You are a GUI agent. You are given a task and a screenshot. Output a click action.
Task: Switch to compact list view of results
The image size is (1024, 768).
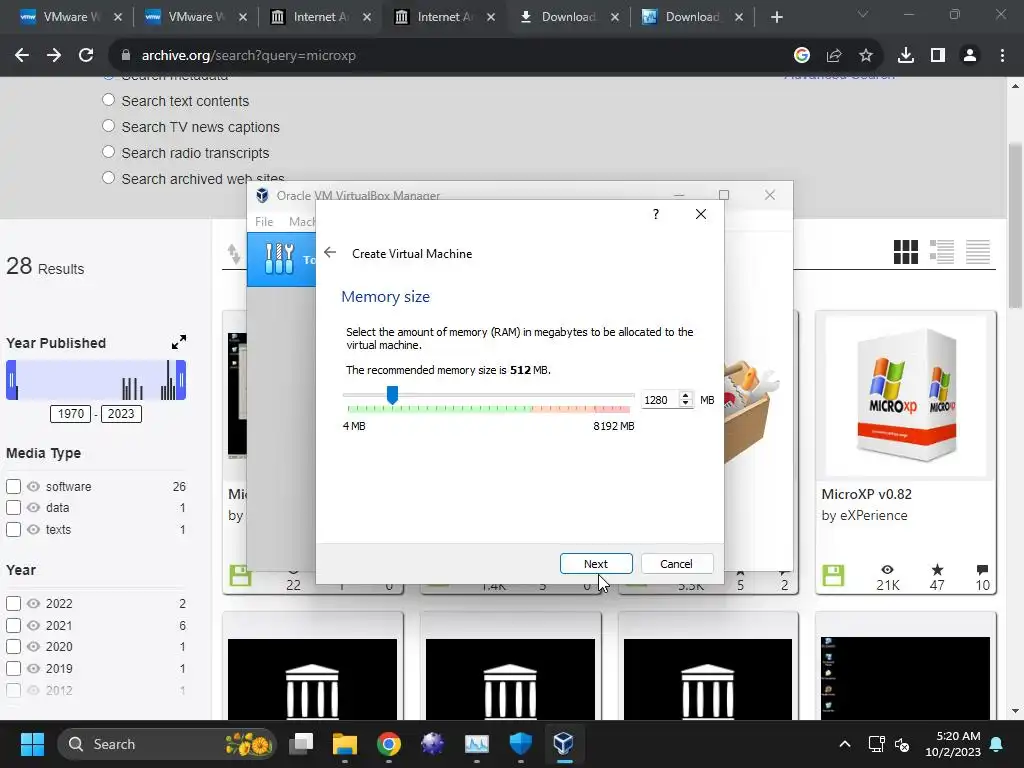tap(978, 251)
